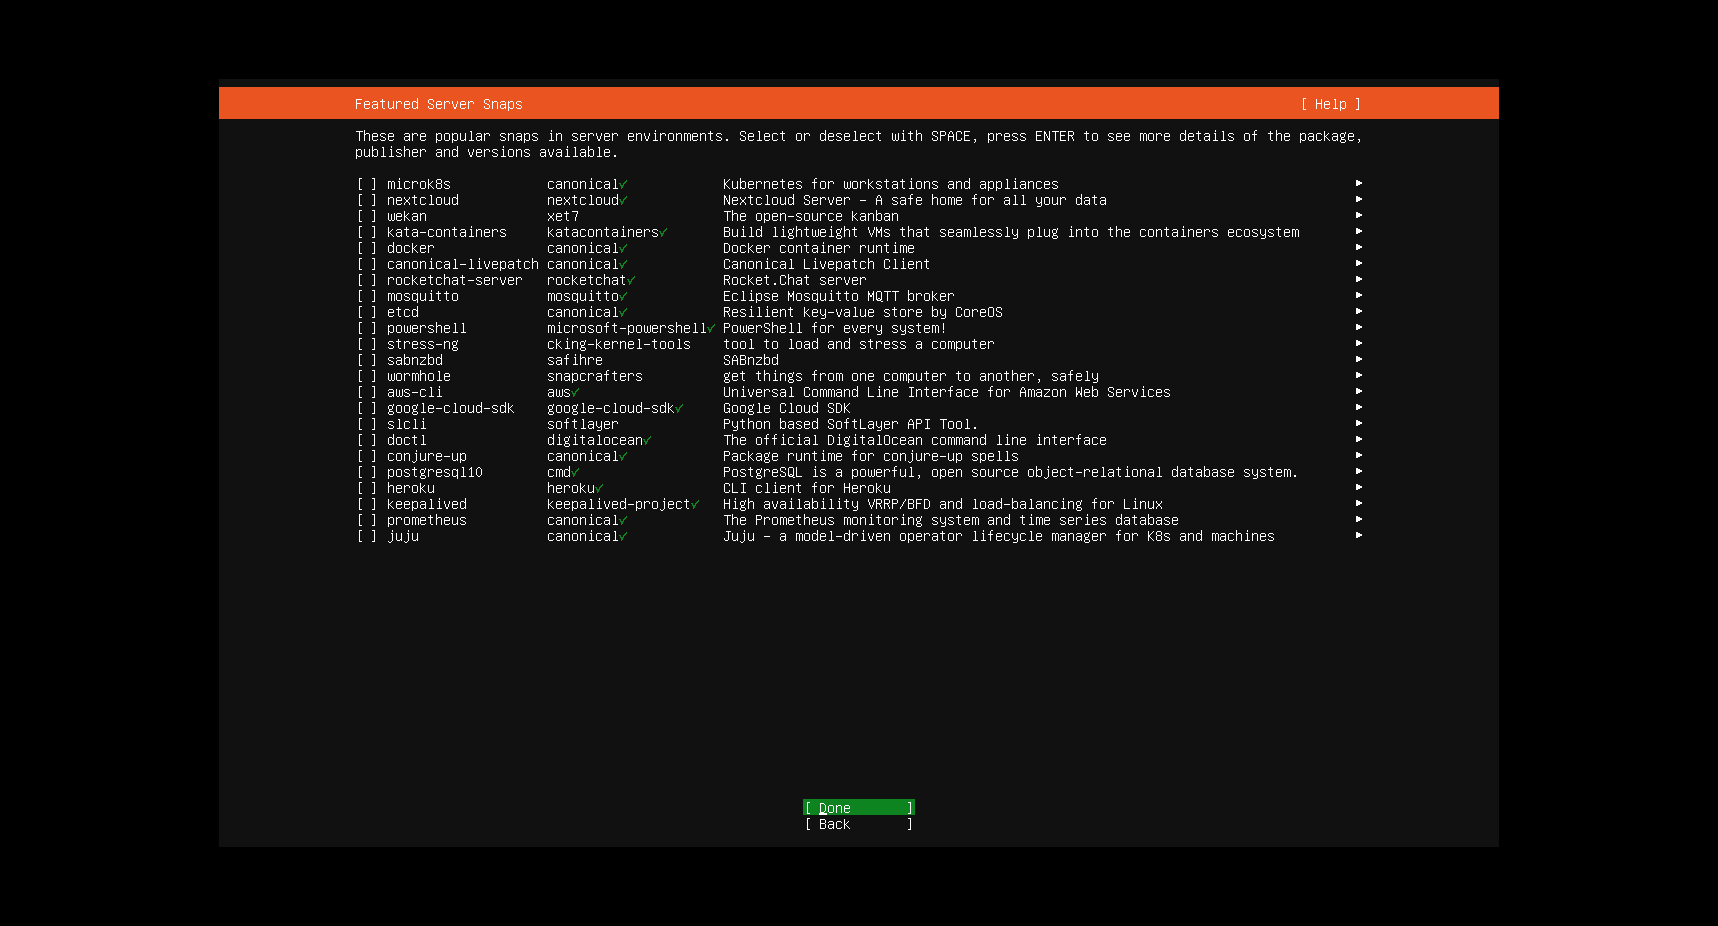Screen dimensions: 1718x926
Task: Click publisher xet7 for wekan
Action: 563,216
